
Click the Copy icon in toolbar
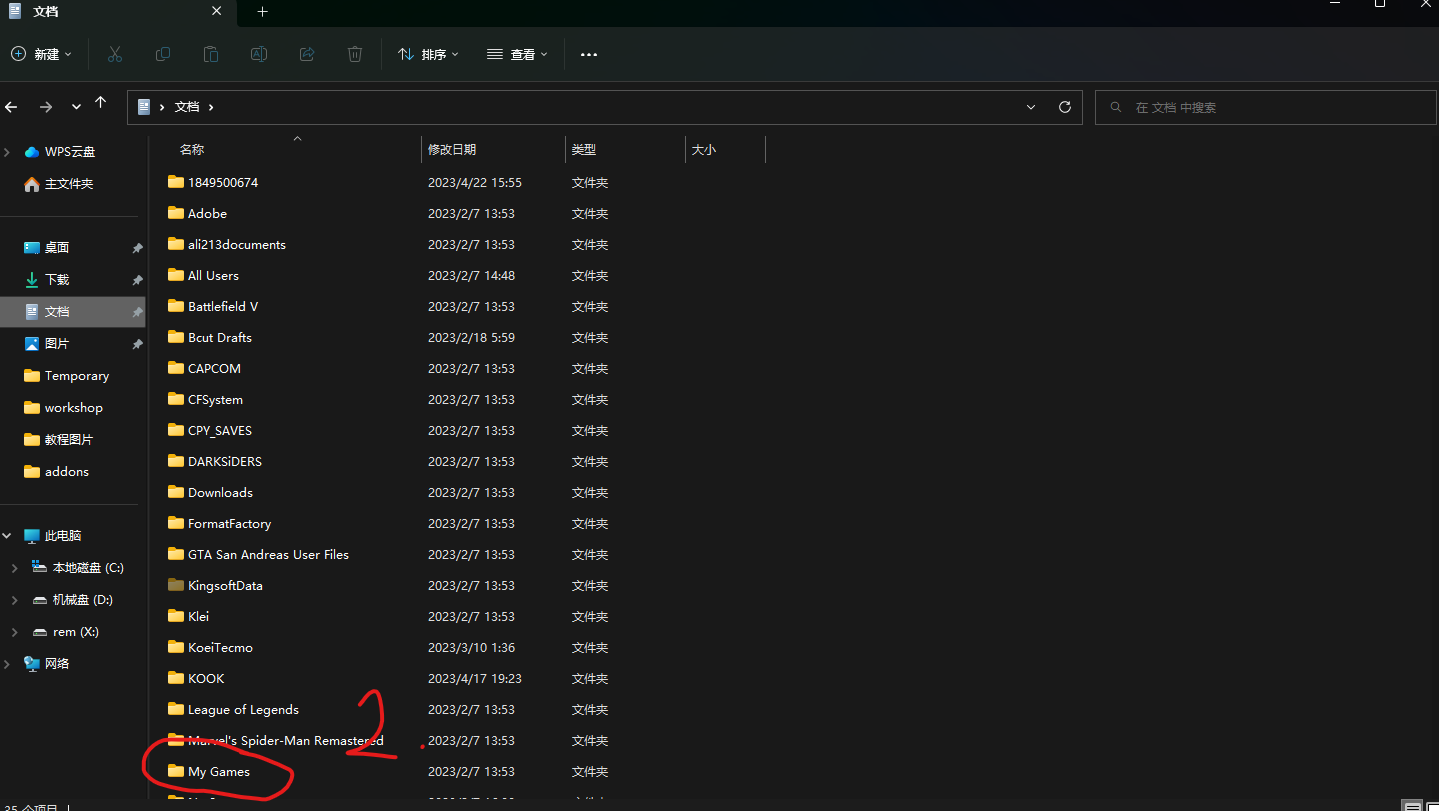163,54
